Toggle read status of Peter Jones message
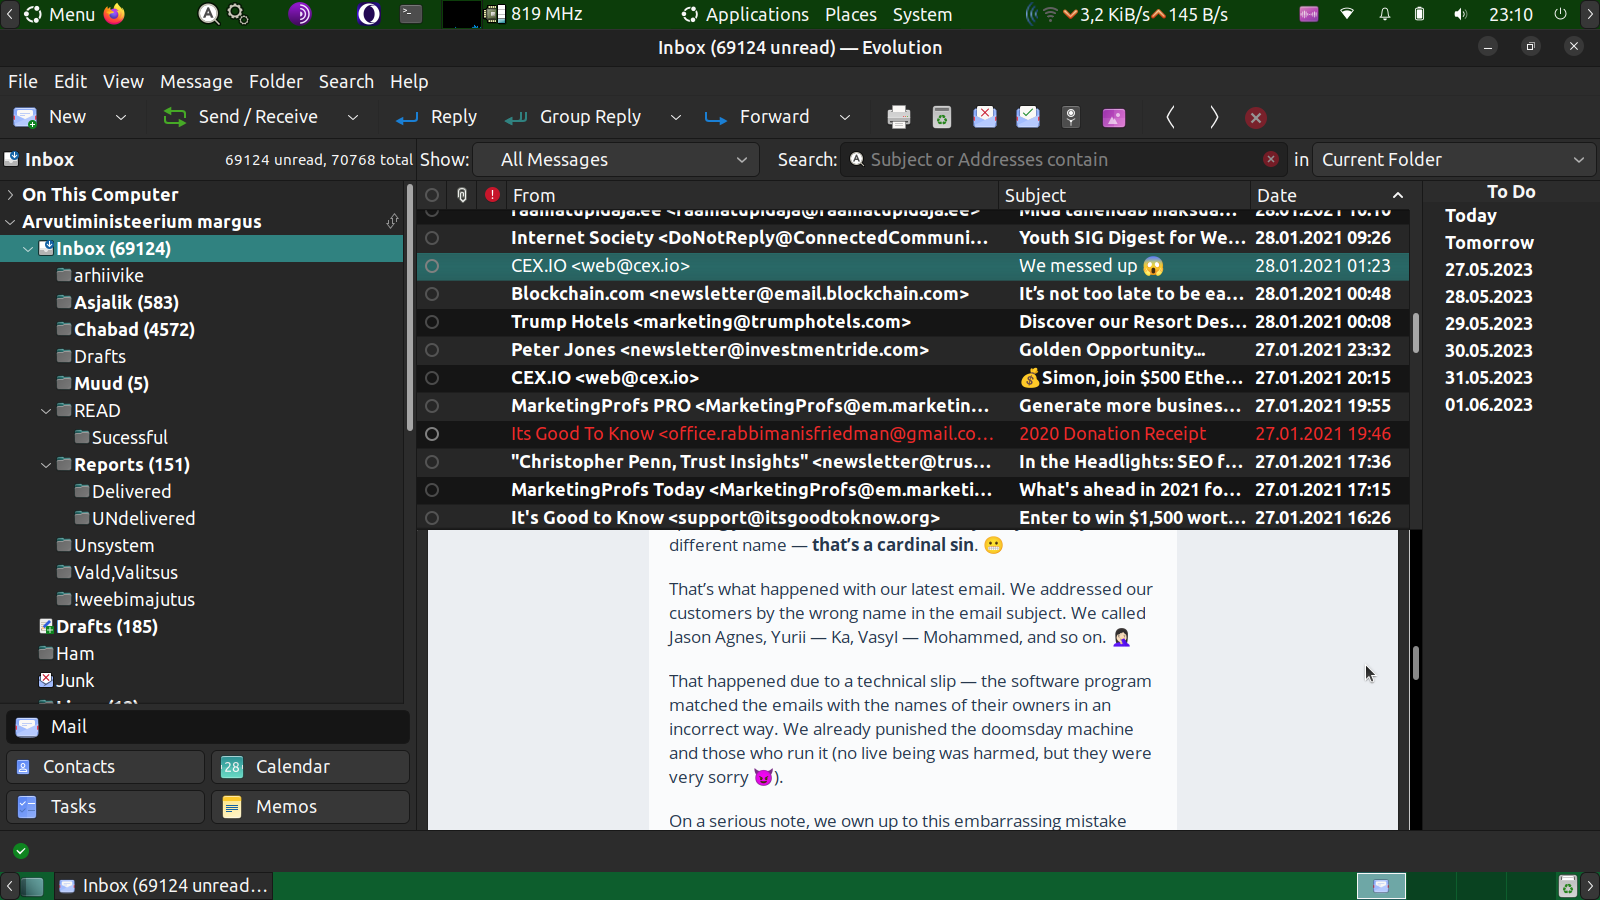The width and height of the screenshot is (1600, 900). click(x=432, y=350)
